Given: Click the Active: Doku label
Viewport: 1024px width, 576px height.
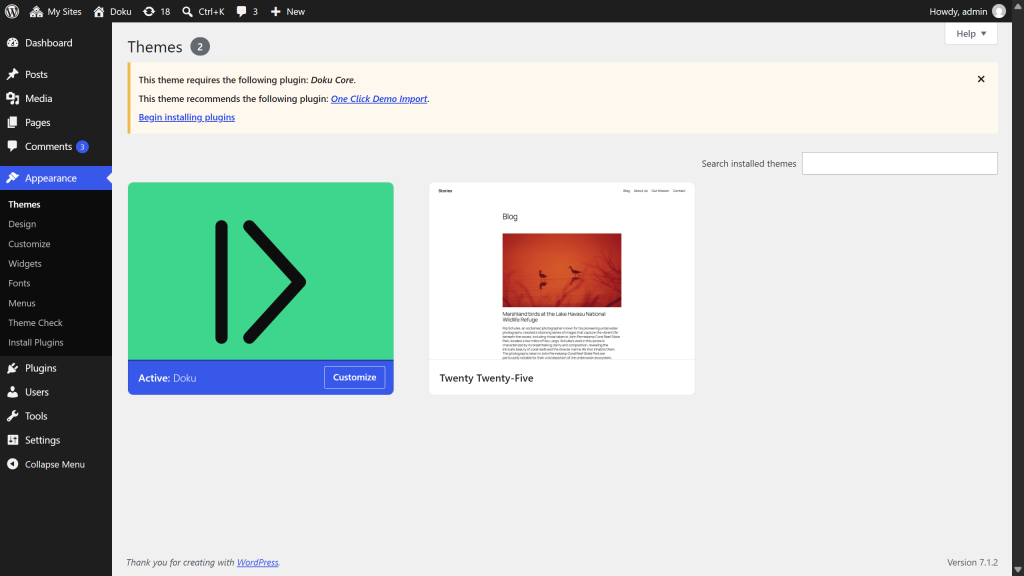Looking at the screenshot, I should (167, 377).
